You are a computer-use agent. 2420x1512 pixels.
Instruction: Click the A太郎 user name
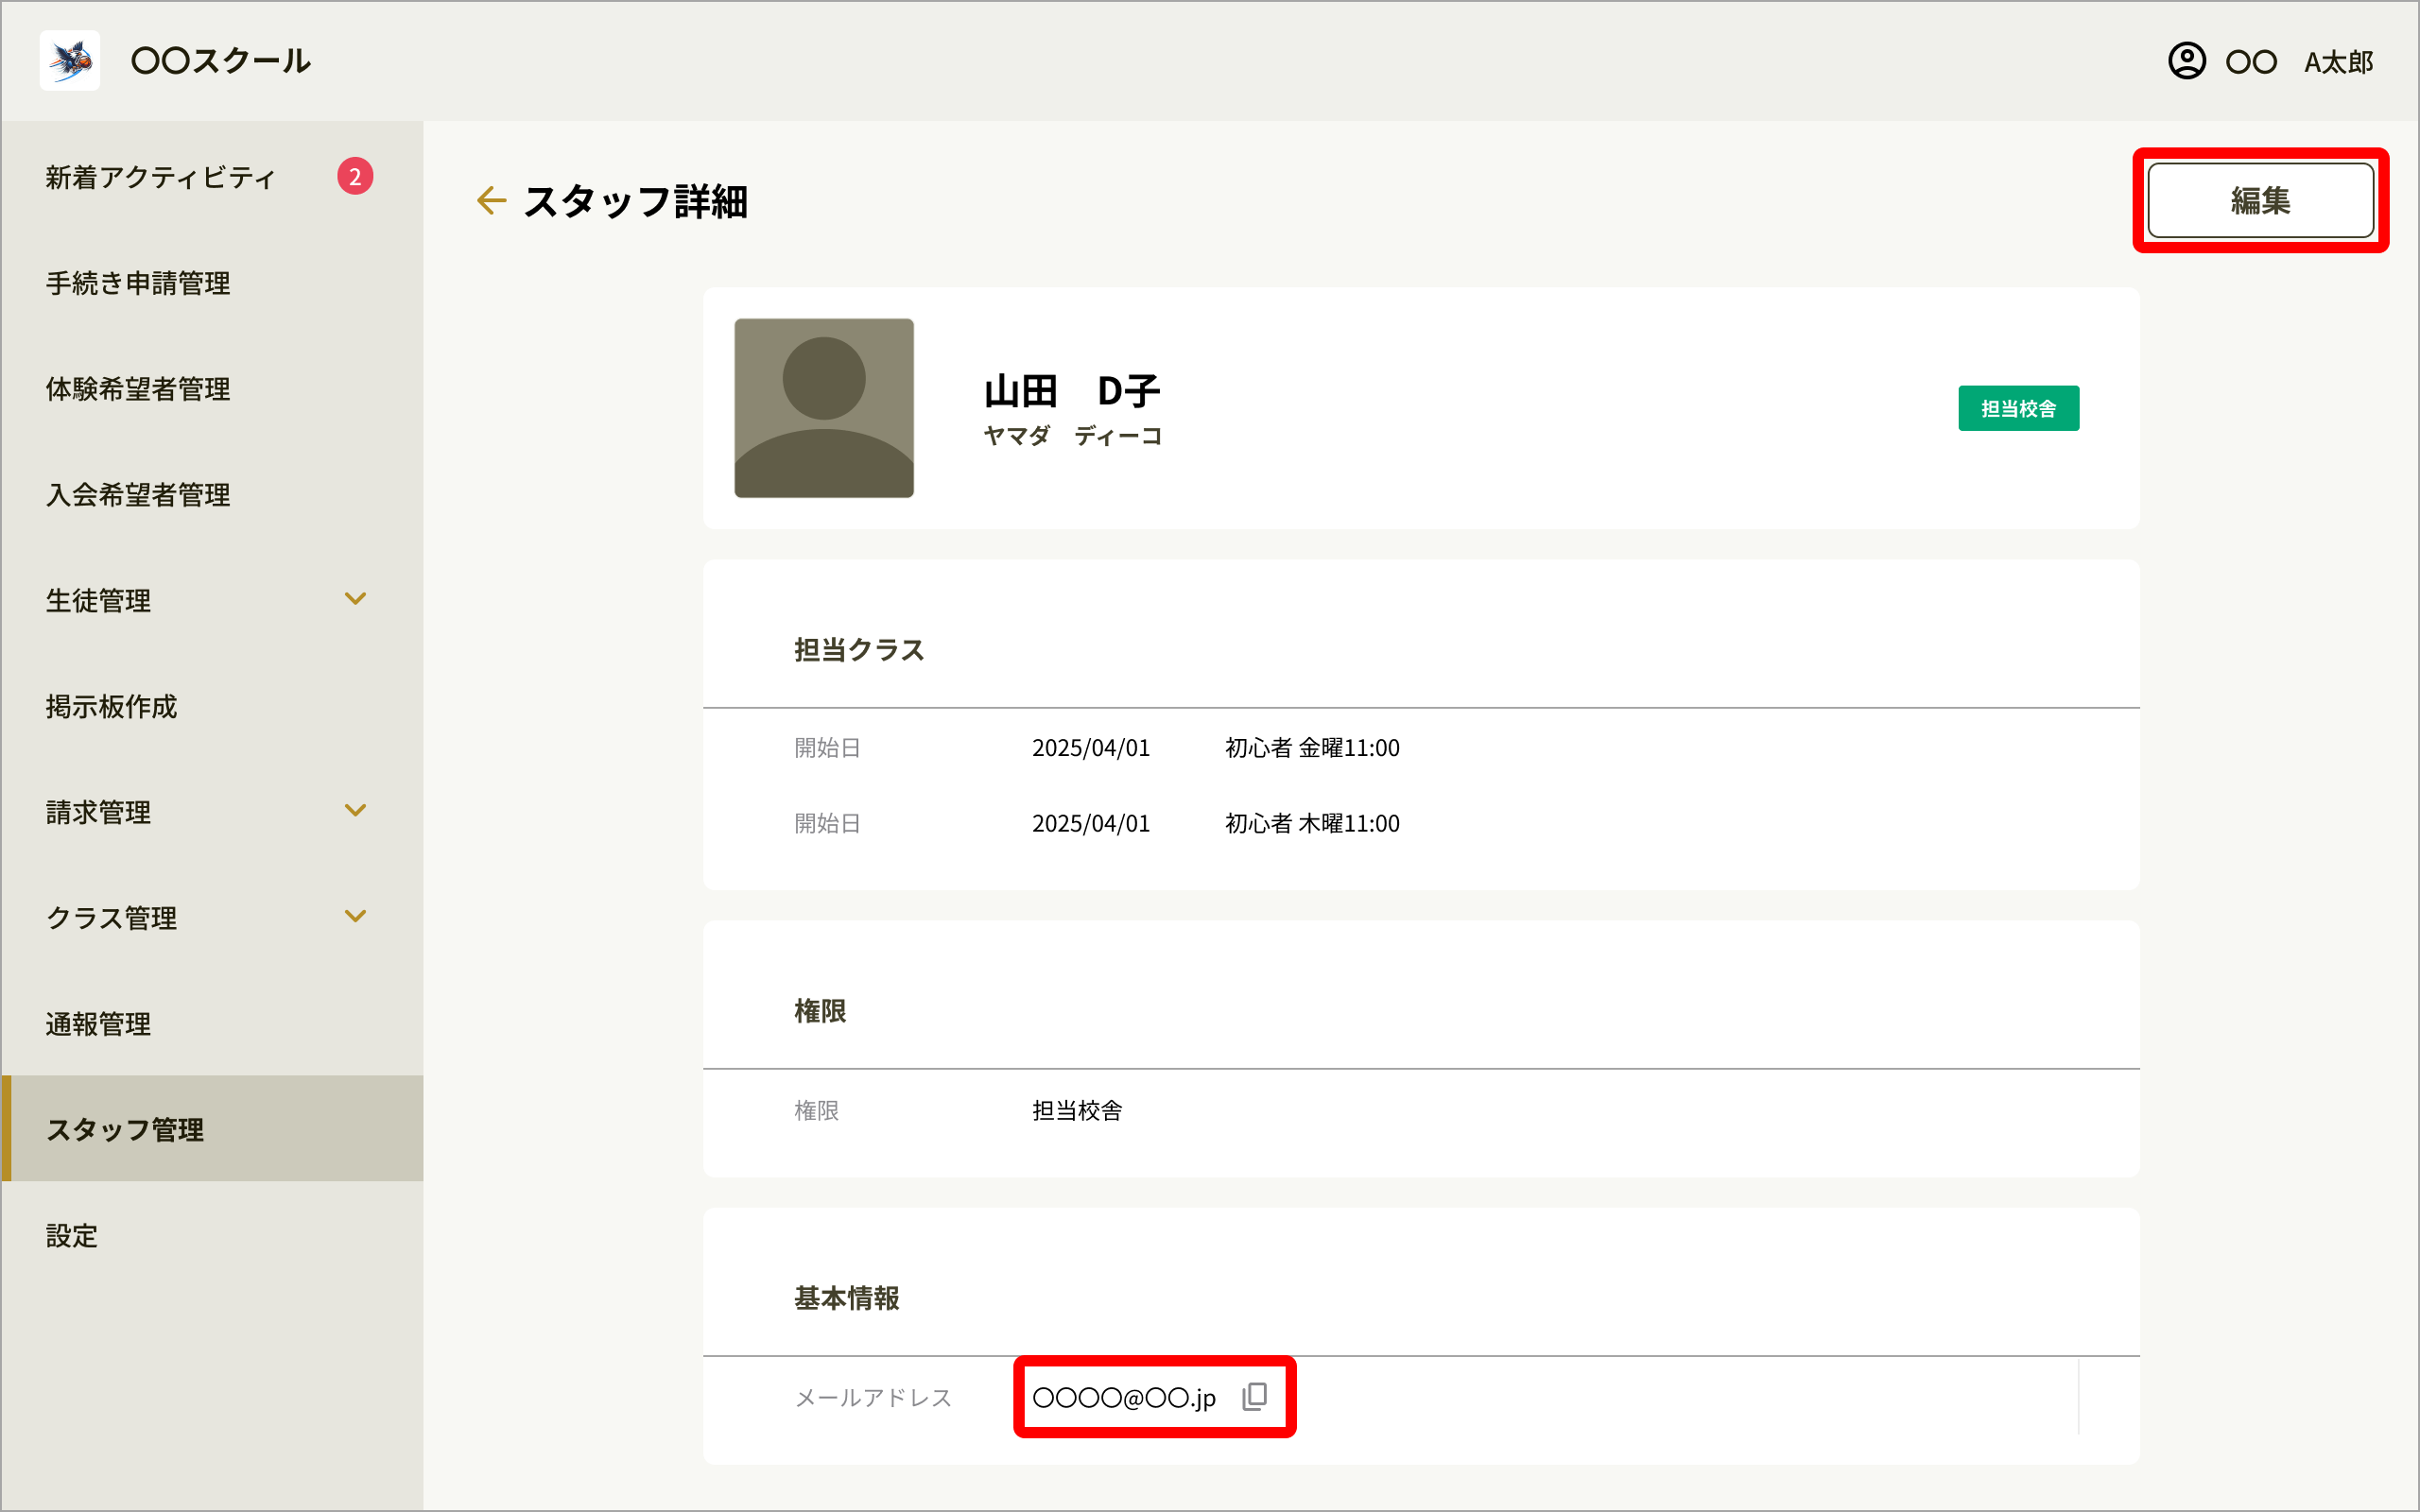(2338, 62)
